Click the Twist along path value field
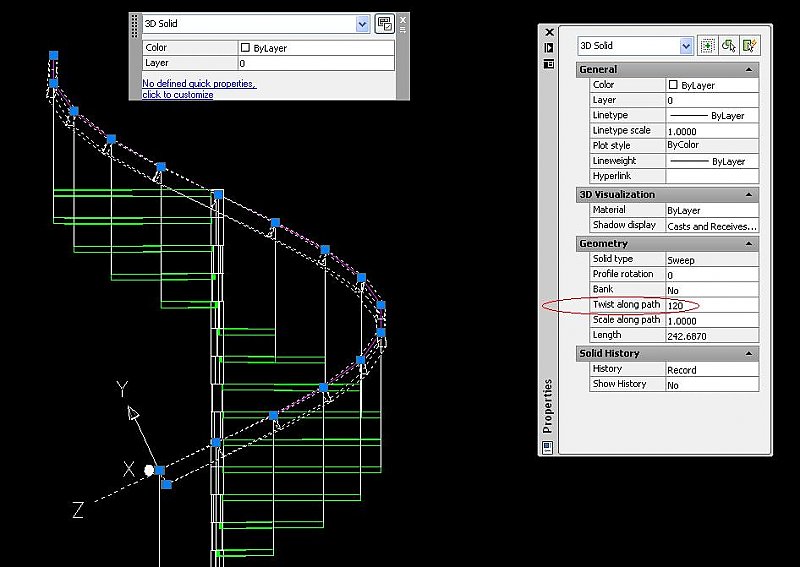The height and width of the screenshot is (567, 800). pos(711,304)
